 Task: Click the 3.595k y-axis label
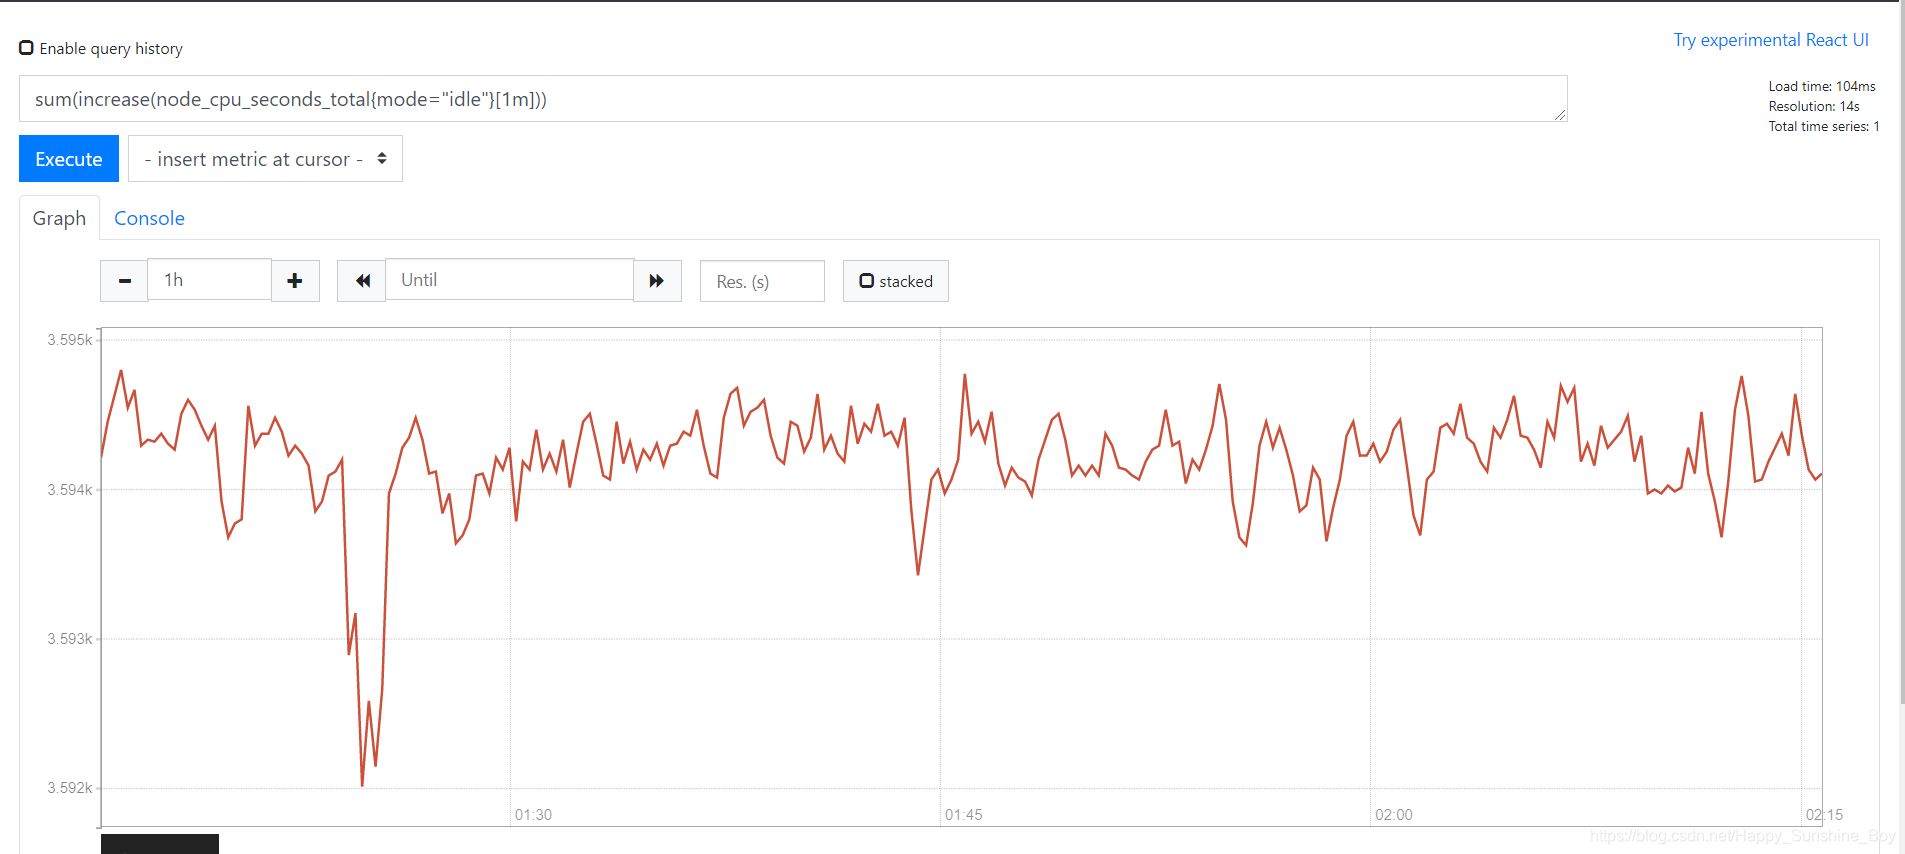click(x=69, y=340)
